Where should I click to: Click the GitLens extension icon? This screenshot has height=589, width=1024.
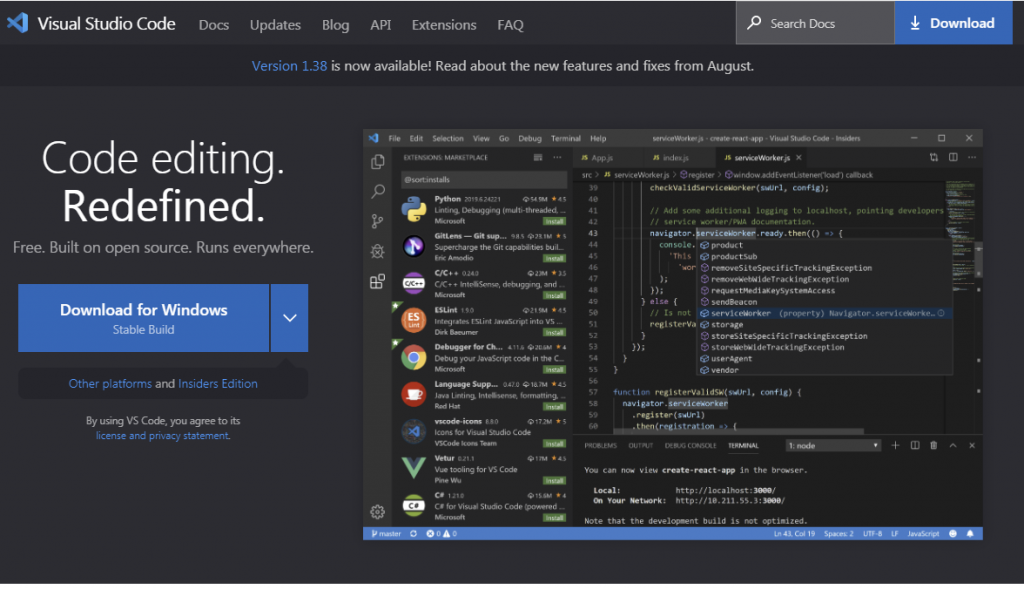(x=413, y=246)
